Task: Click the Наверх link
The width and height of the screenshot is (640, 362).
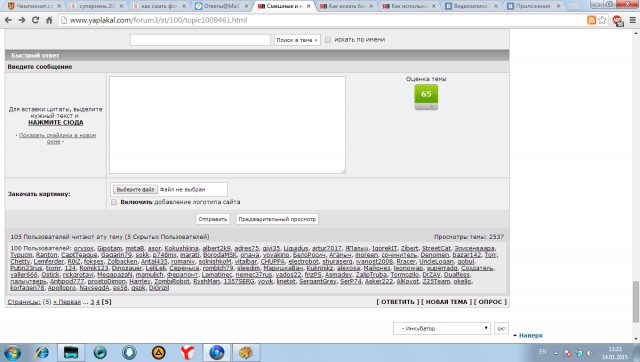Action: pyautogui.click(x=531, y=335)
